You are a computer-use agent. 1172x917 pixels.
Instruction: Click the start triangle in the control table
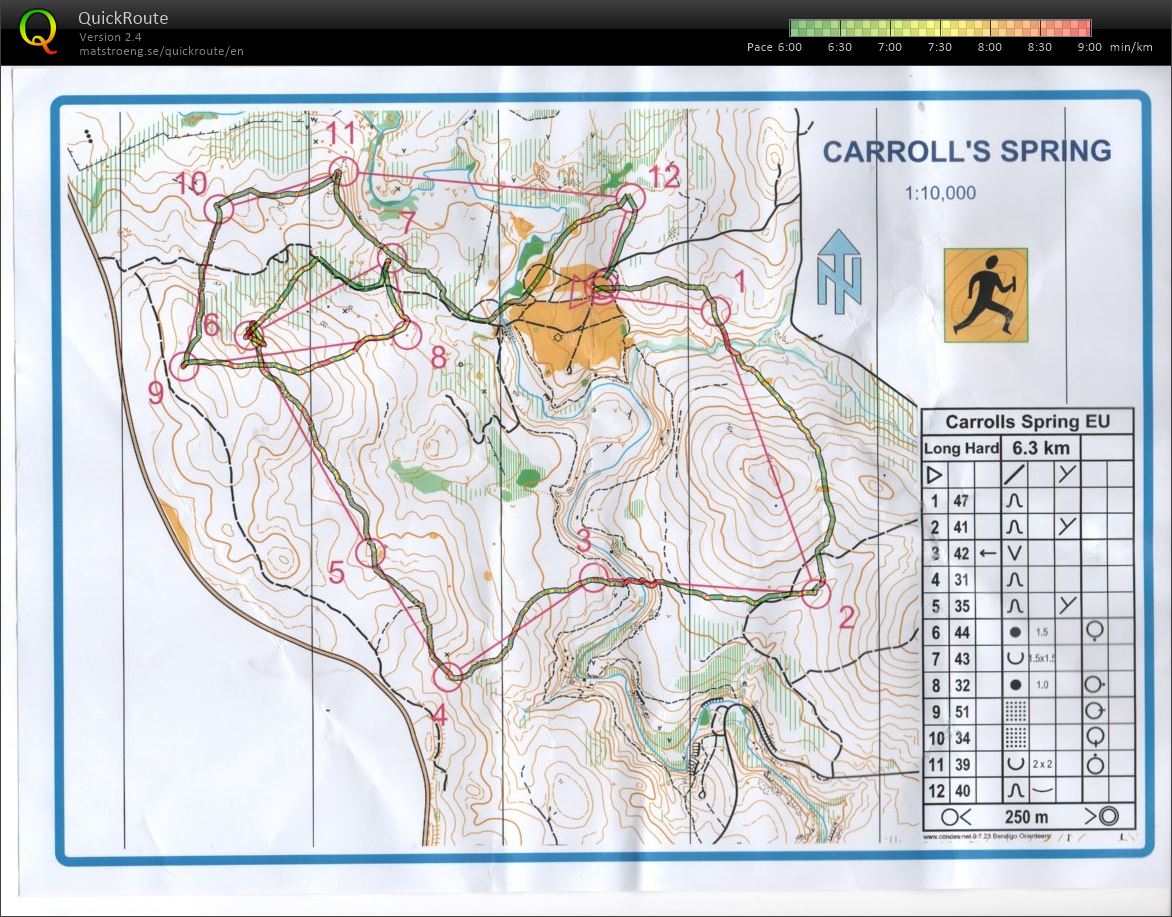coord(935,475)
